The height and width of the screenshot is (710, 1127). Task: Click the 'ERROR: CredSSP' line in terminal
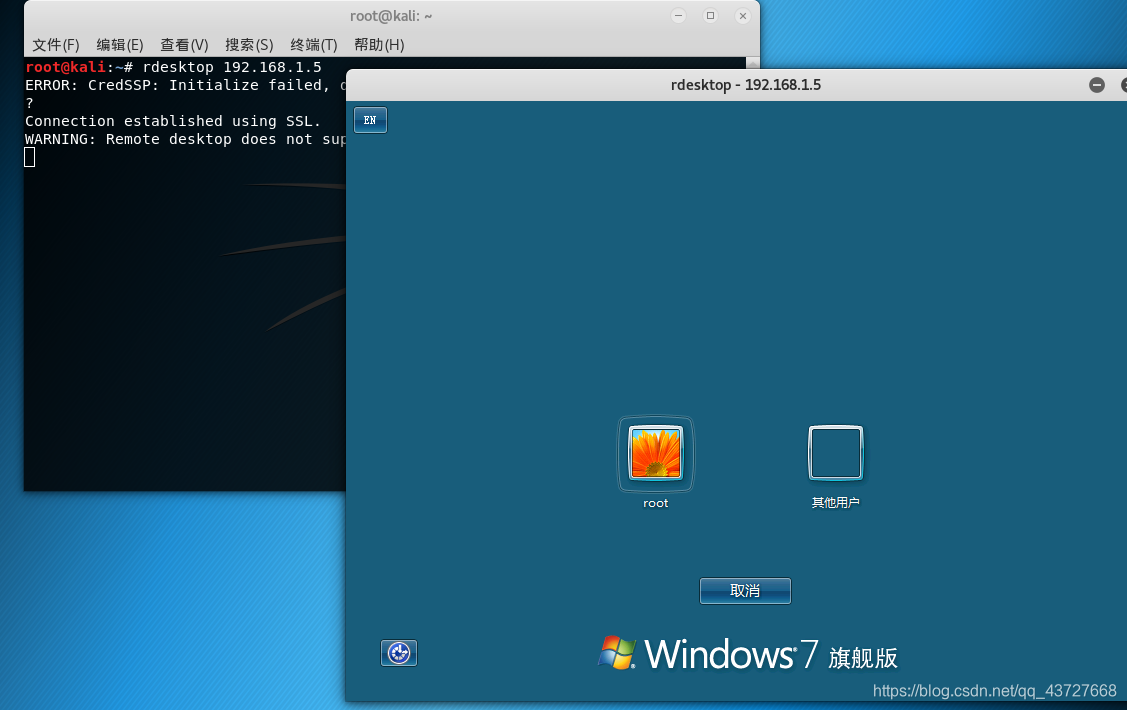pos(185,85)
